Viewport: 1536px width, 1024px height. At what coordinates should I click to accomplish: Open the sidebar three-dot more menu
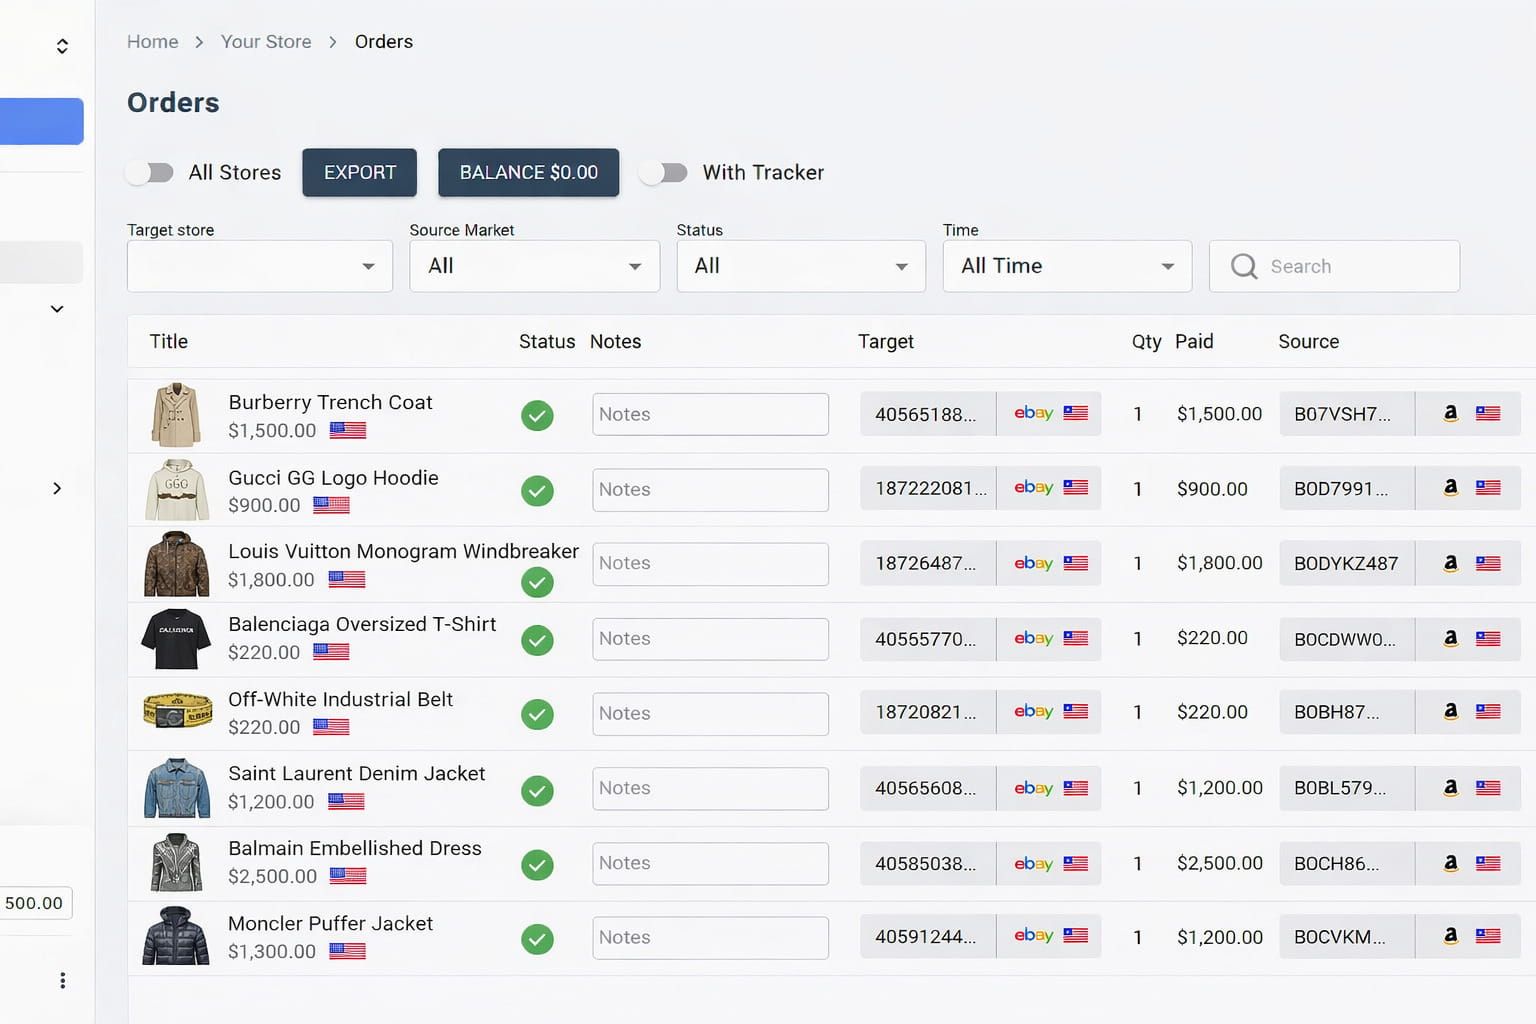(62, 980)
